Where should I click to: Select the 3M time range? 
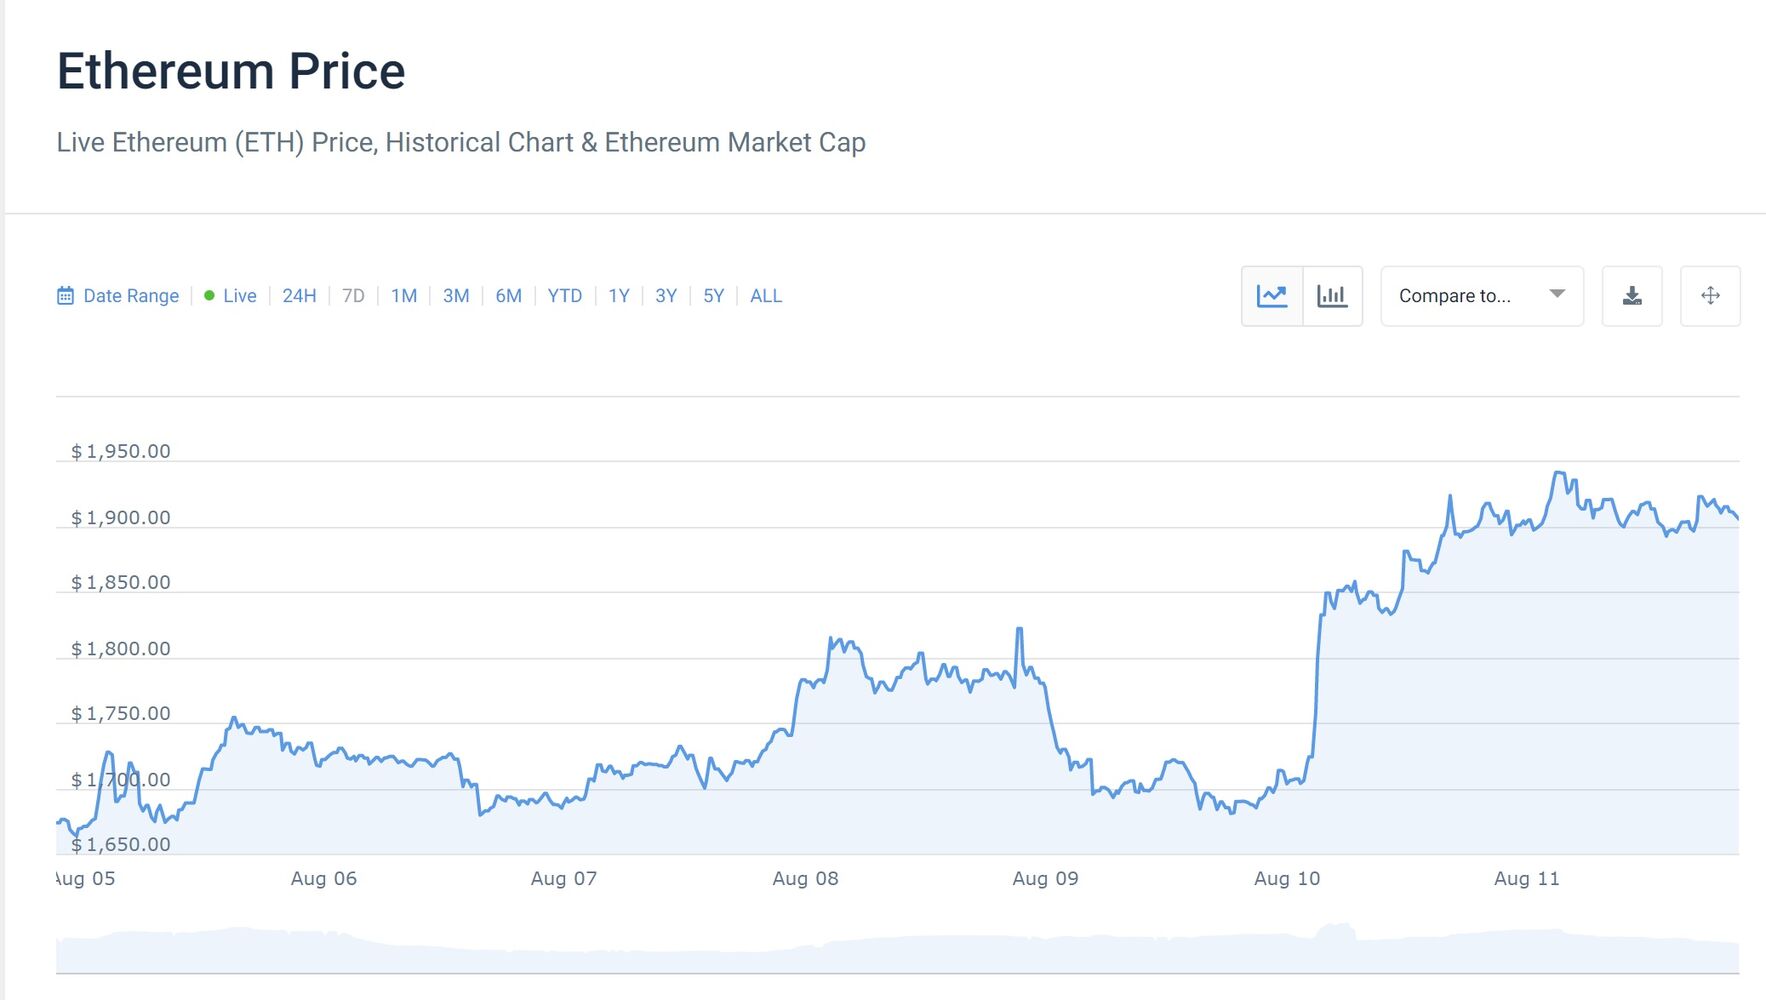[456, 296]
